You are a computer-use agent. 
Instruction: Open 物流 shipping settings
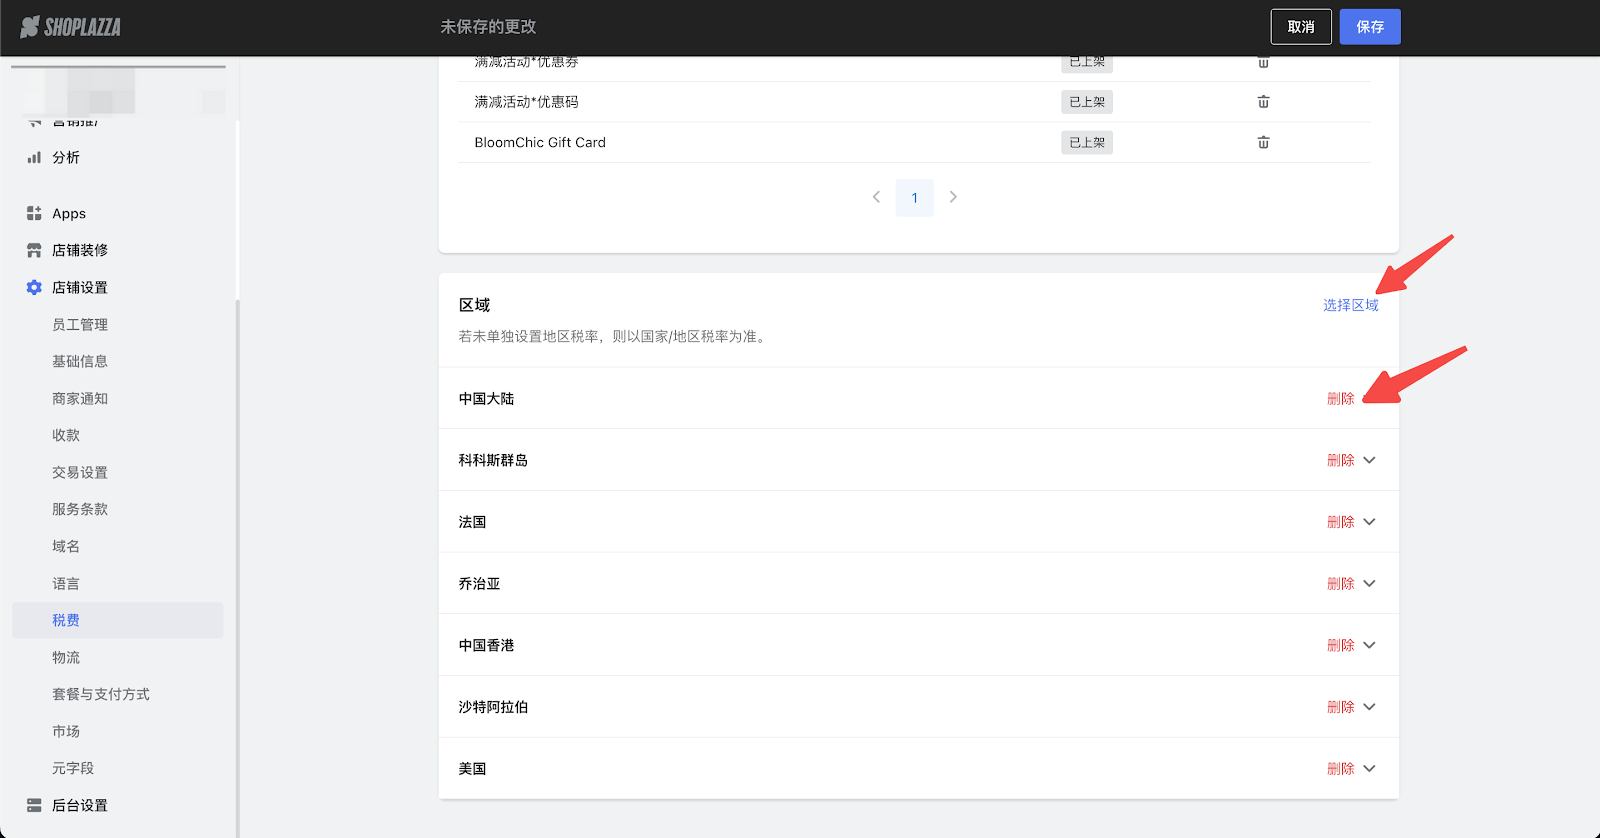[66, 658]
